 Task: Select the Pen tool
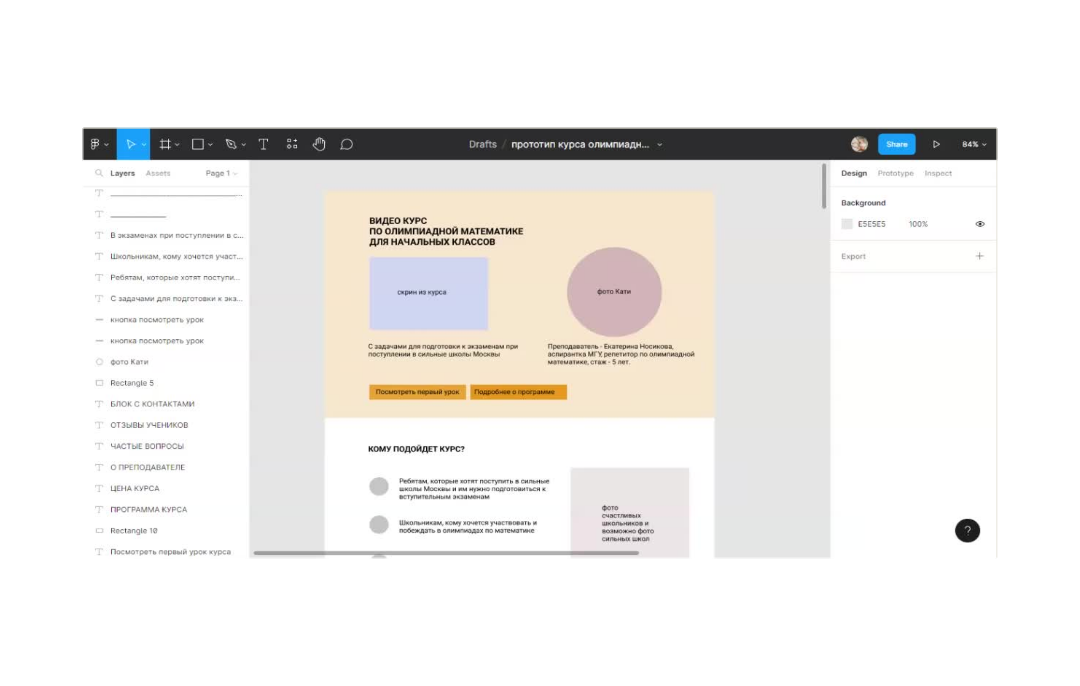[231, 144]
